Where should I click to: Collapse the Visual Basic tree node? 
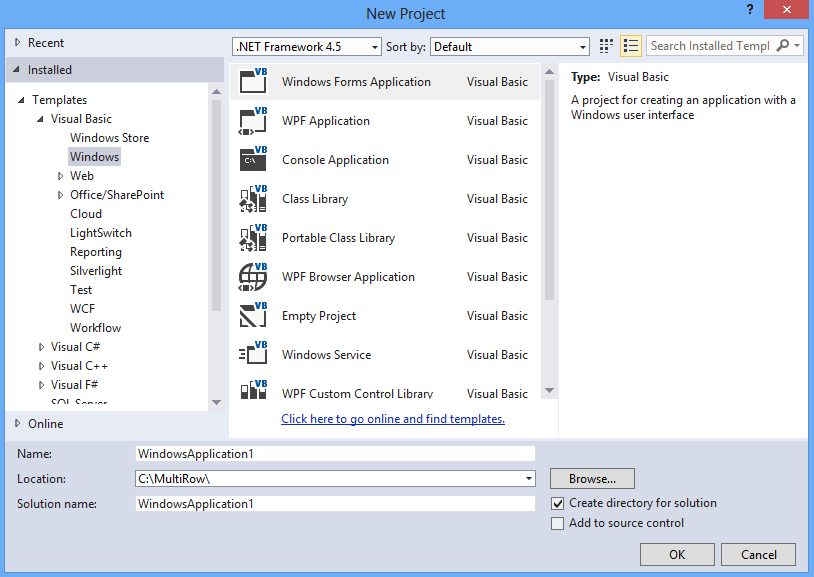tap(40, 119)
